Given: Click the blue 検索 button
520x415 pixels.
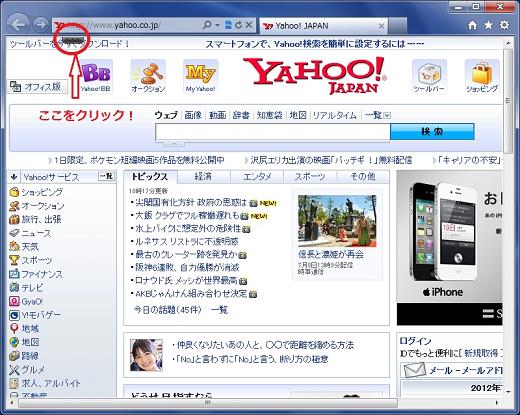Looking at the screenshot, I should tap(432, 131).
